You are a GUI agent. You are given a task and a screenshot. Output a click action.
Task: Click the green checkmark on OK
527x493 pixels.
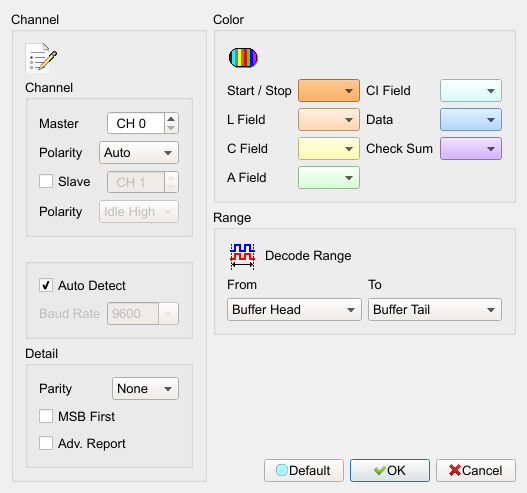pos(379,470)
